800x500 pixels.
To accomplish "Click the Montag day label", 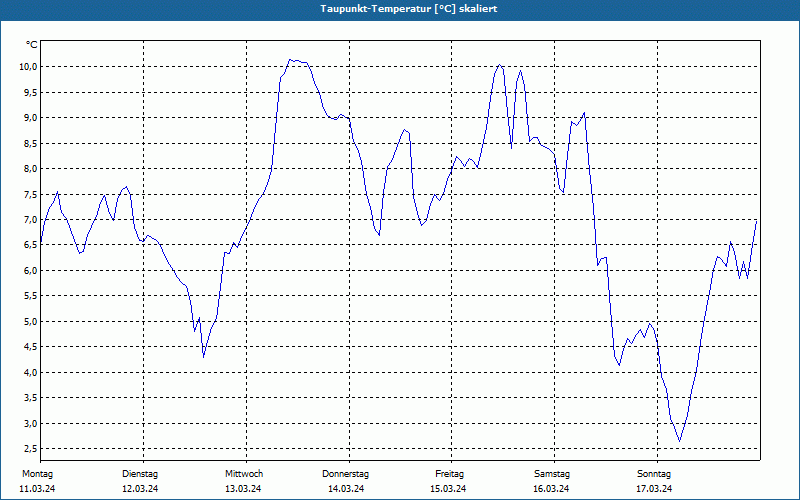I will pyautogui.click(x=37, y=474).
